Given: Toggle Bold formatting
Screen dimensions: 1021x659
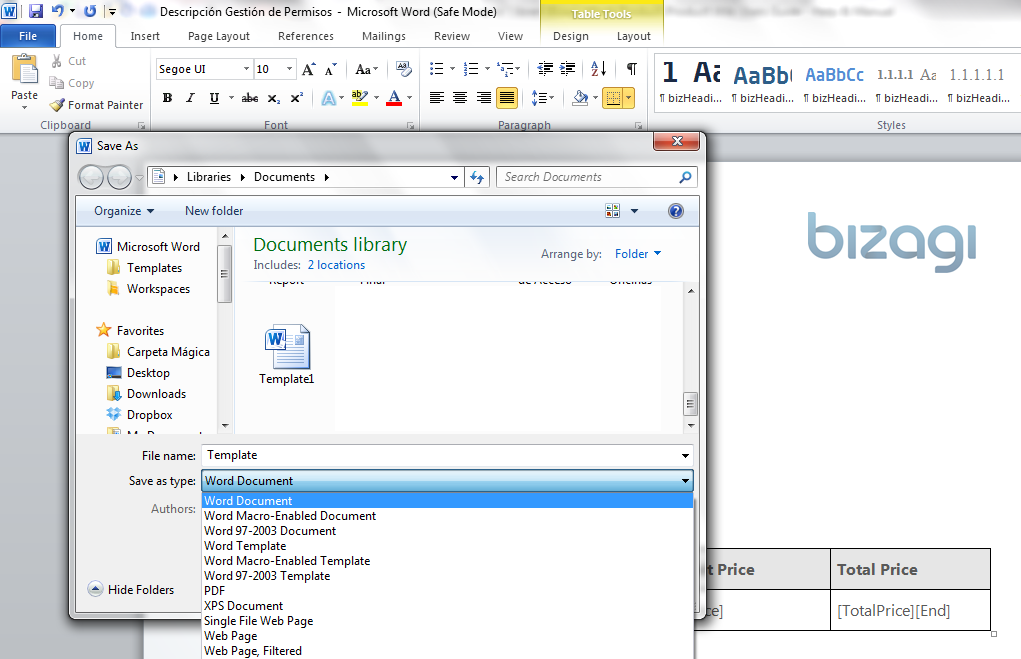Looking at the screenshot, I should (167, 98).
